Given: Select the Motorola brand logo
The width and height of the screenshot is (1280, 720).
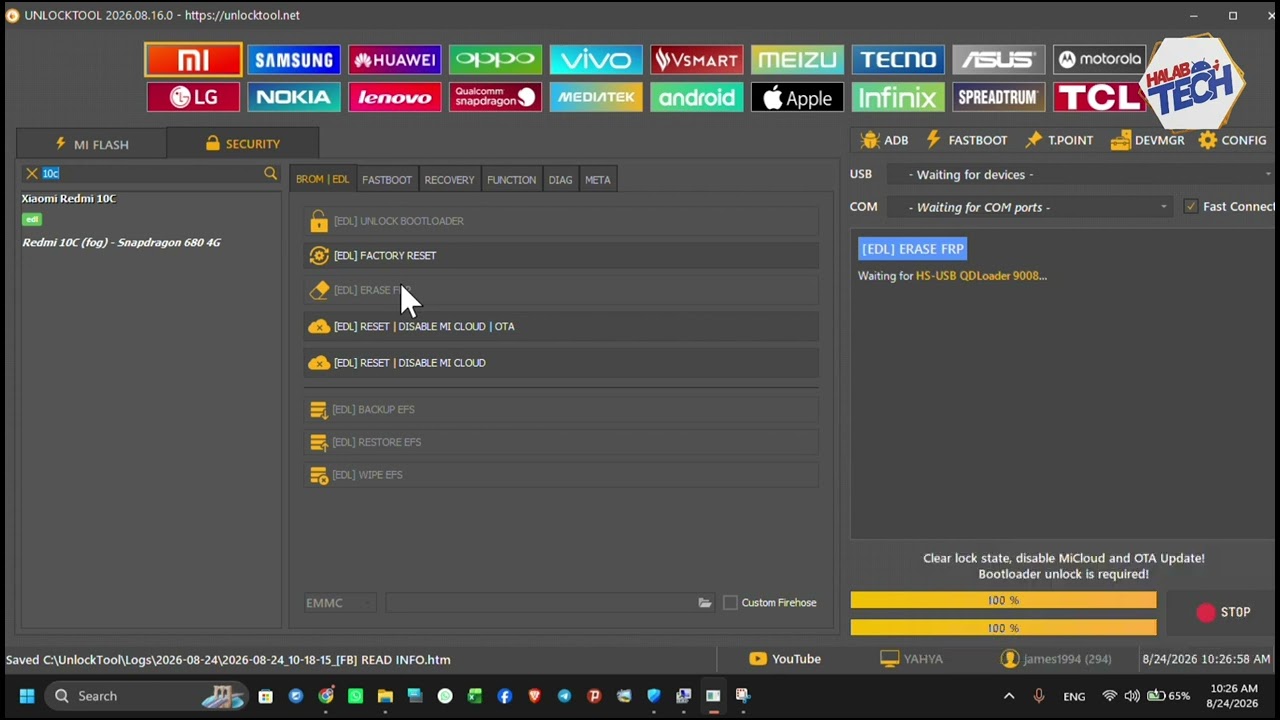Looking at the screenshot, I should pyautogui.click(x=1099, y=60).
